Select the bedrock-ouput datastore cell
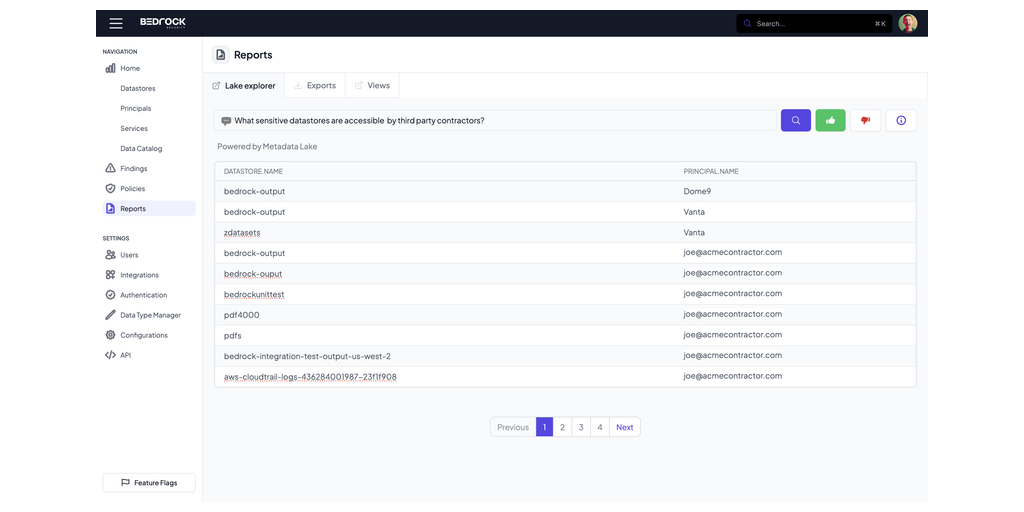The width and height of the screenshot is (1024, 512). pos(253,274)
